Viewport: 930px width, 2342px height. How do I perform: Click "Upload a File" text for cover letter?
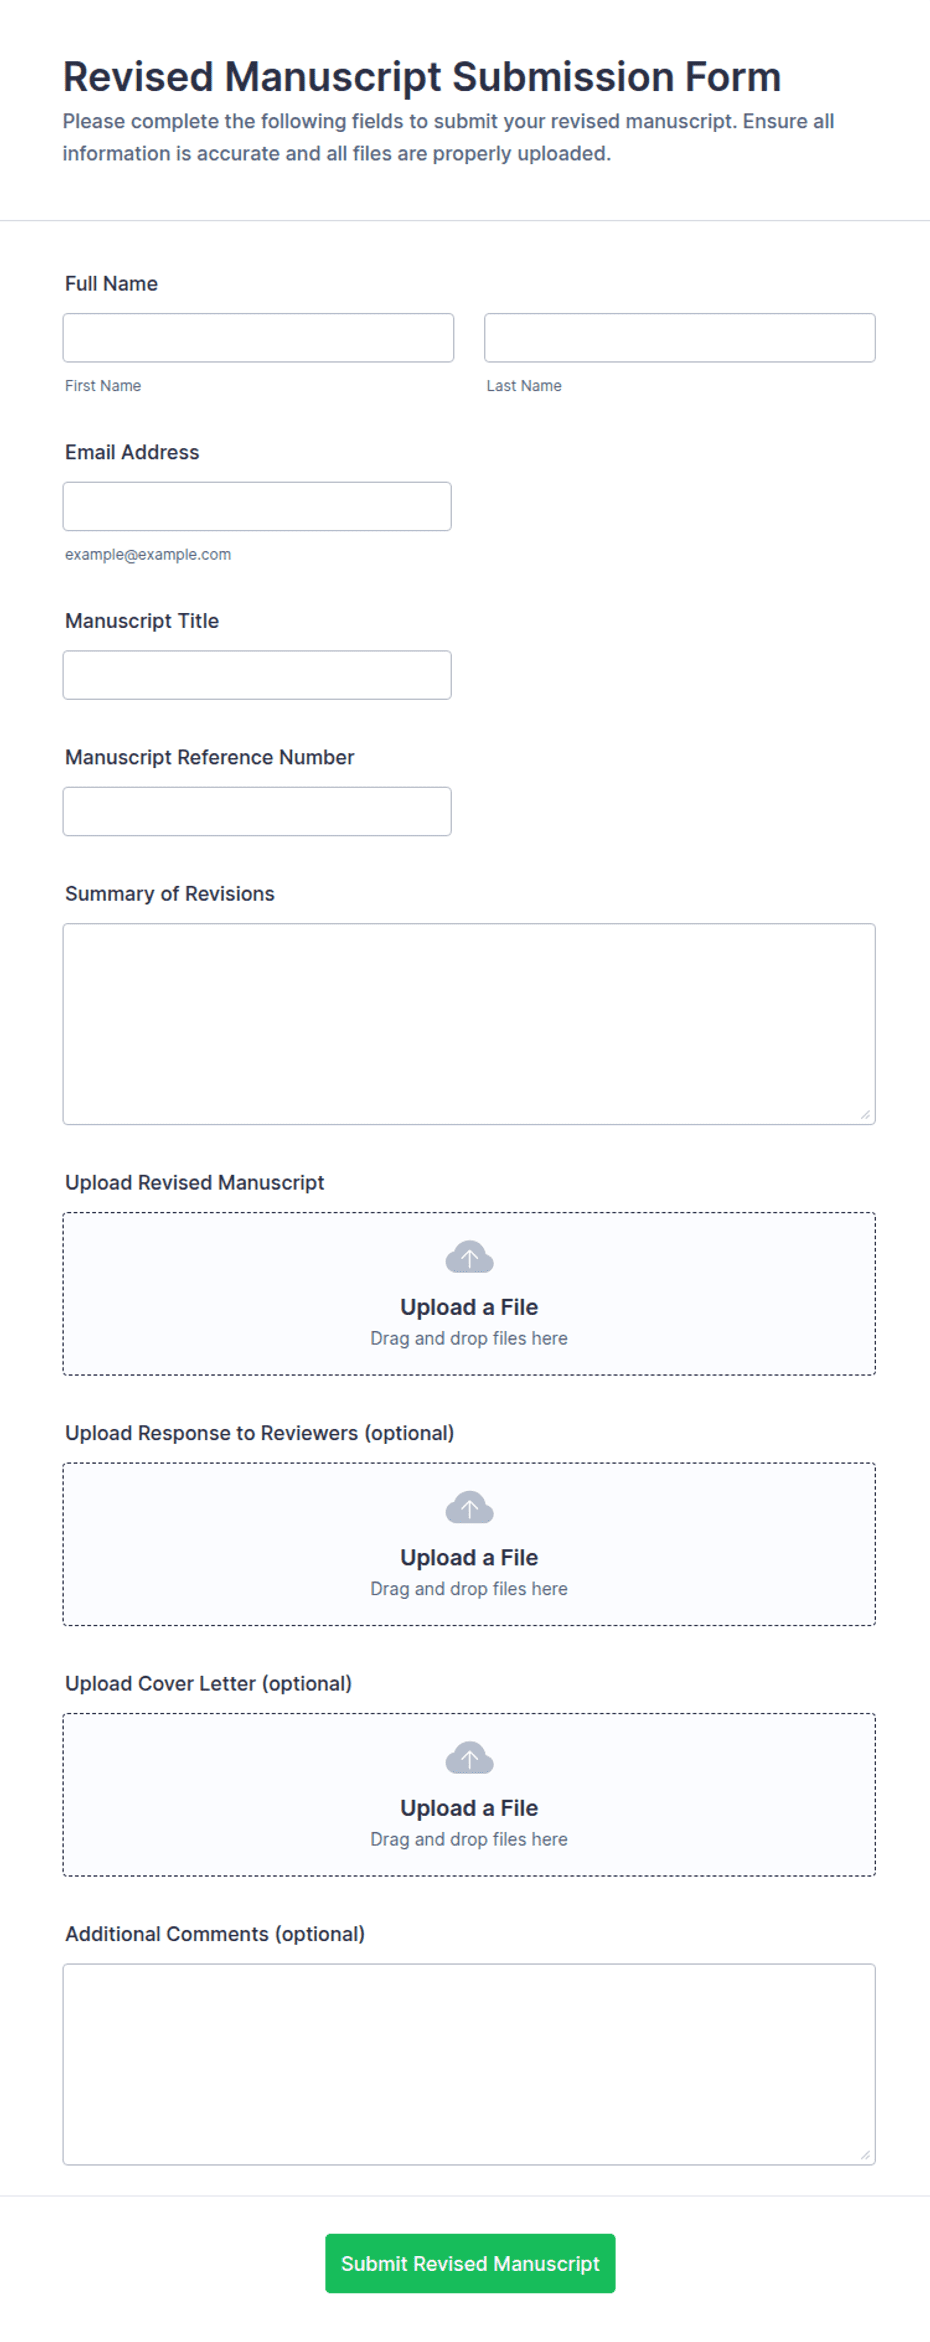[x=469, y=1808]
